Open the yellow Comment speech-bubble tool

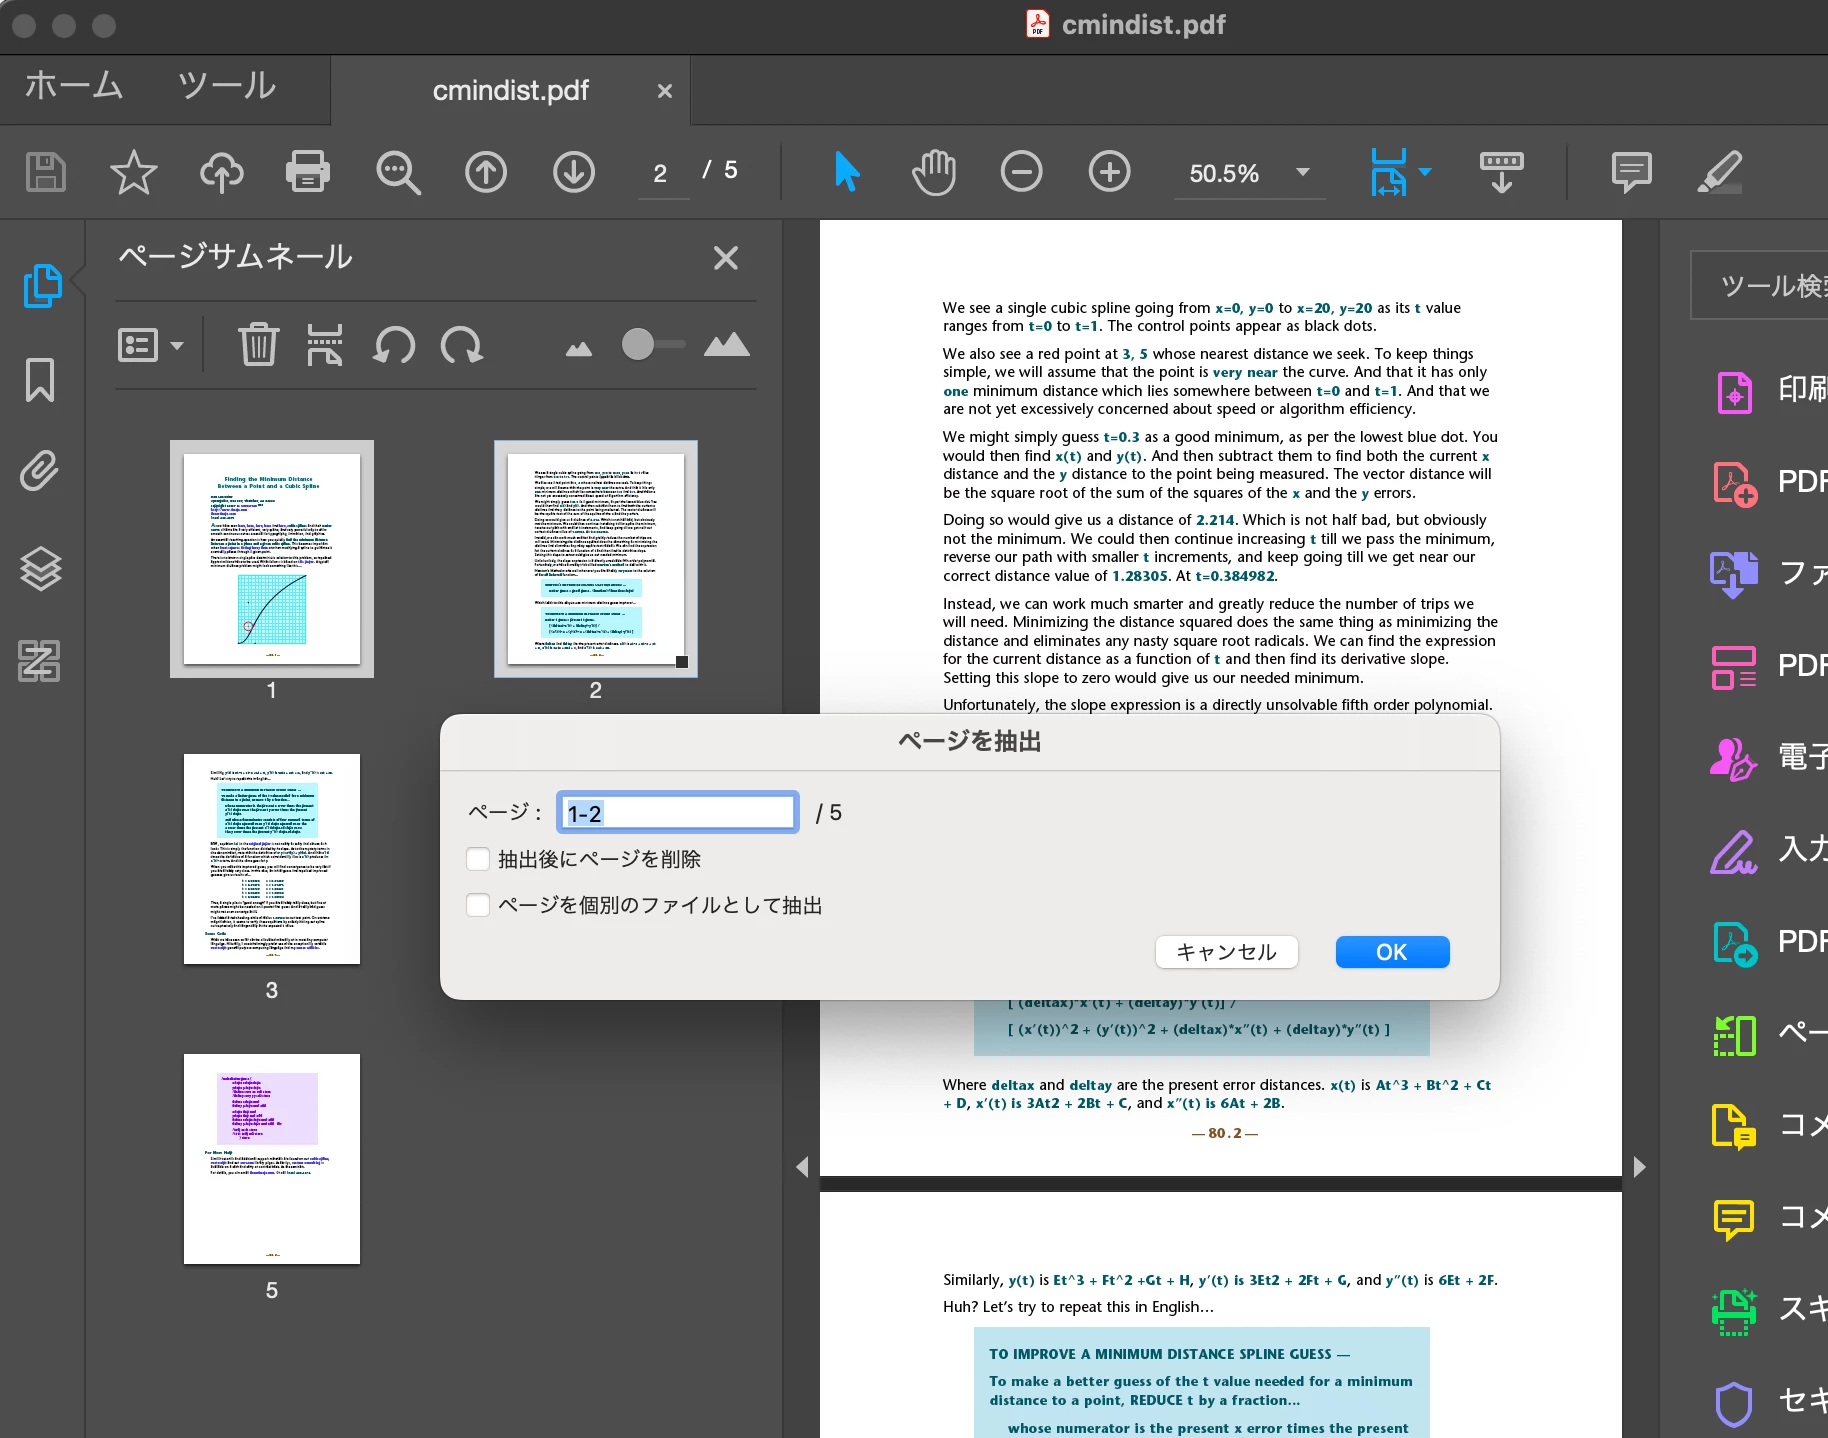point(1735,1219)
